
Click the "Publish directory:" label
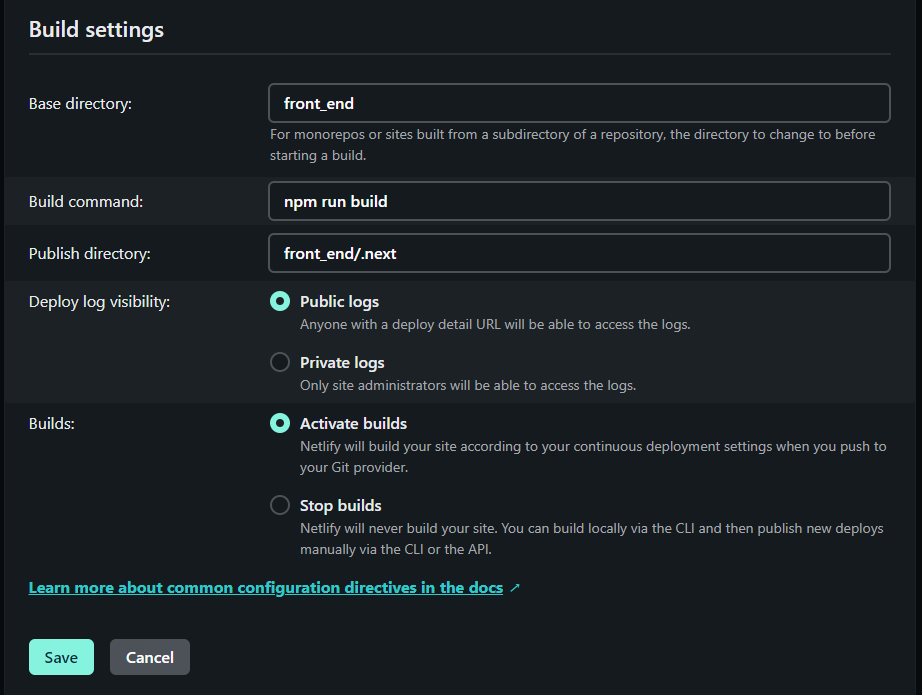pyautogui.click(x=89, y=254)
